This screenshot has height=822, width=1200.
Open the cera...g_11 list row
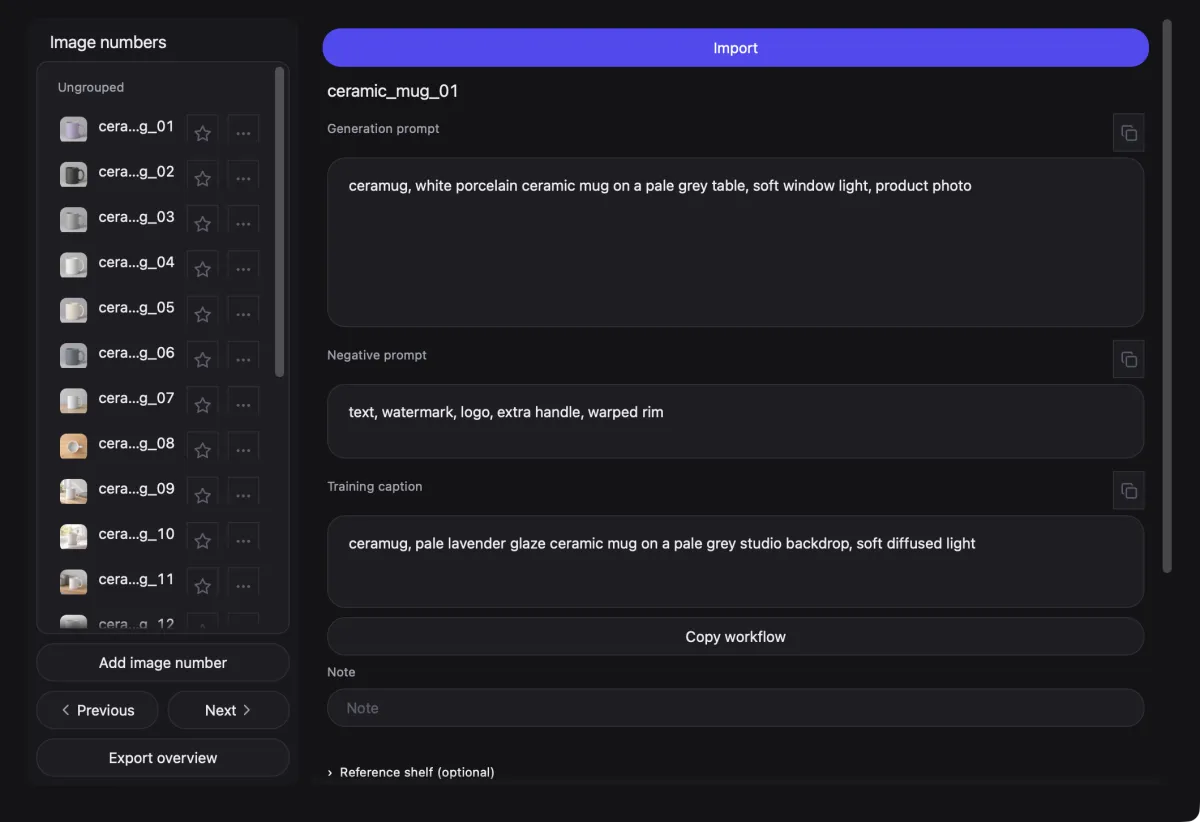pyautogui.click(x=159, y=582)
